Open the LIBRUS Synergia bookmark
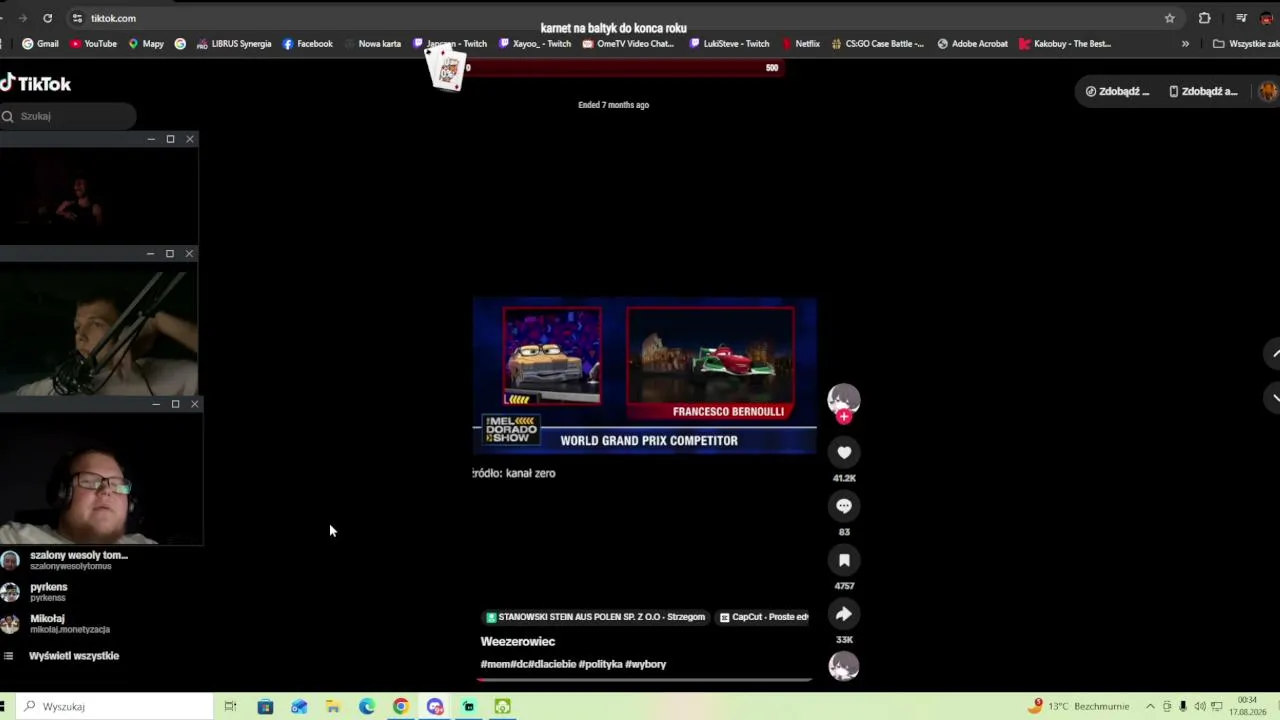Viewport: 1280px width, 720px height. (x=234, y=44)
